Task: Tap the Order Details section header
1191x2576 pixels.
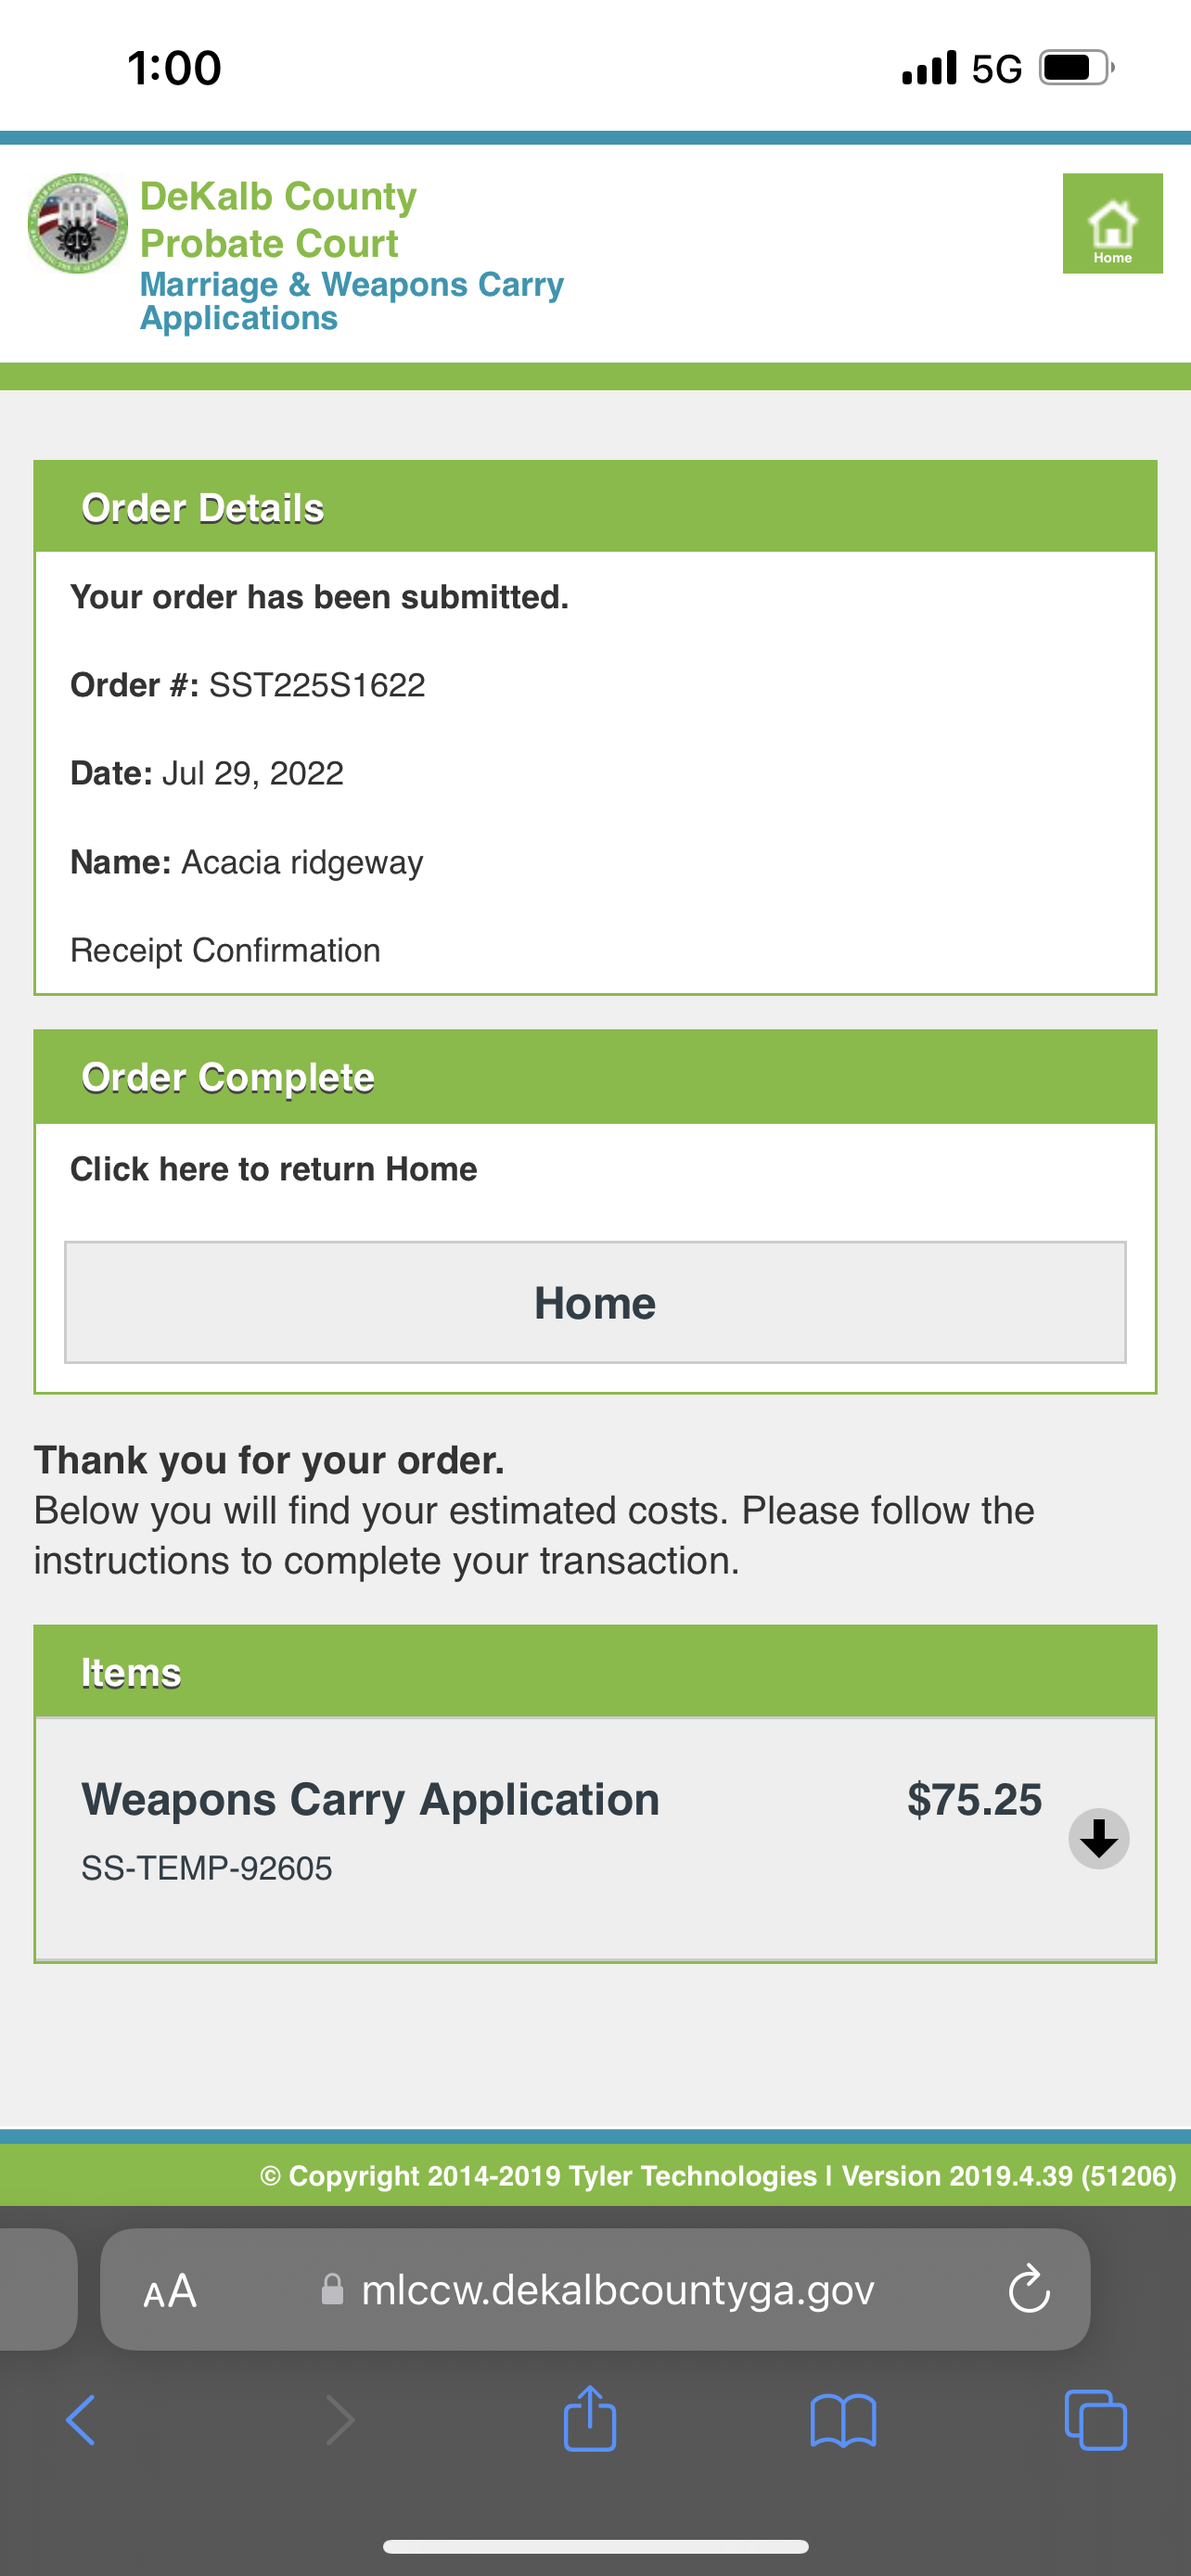Action: click(595, 507)
